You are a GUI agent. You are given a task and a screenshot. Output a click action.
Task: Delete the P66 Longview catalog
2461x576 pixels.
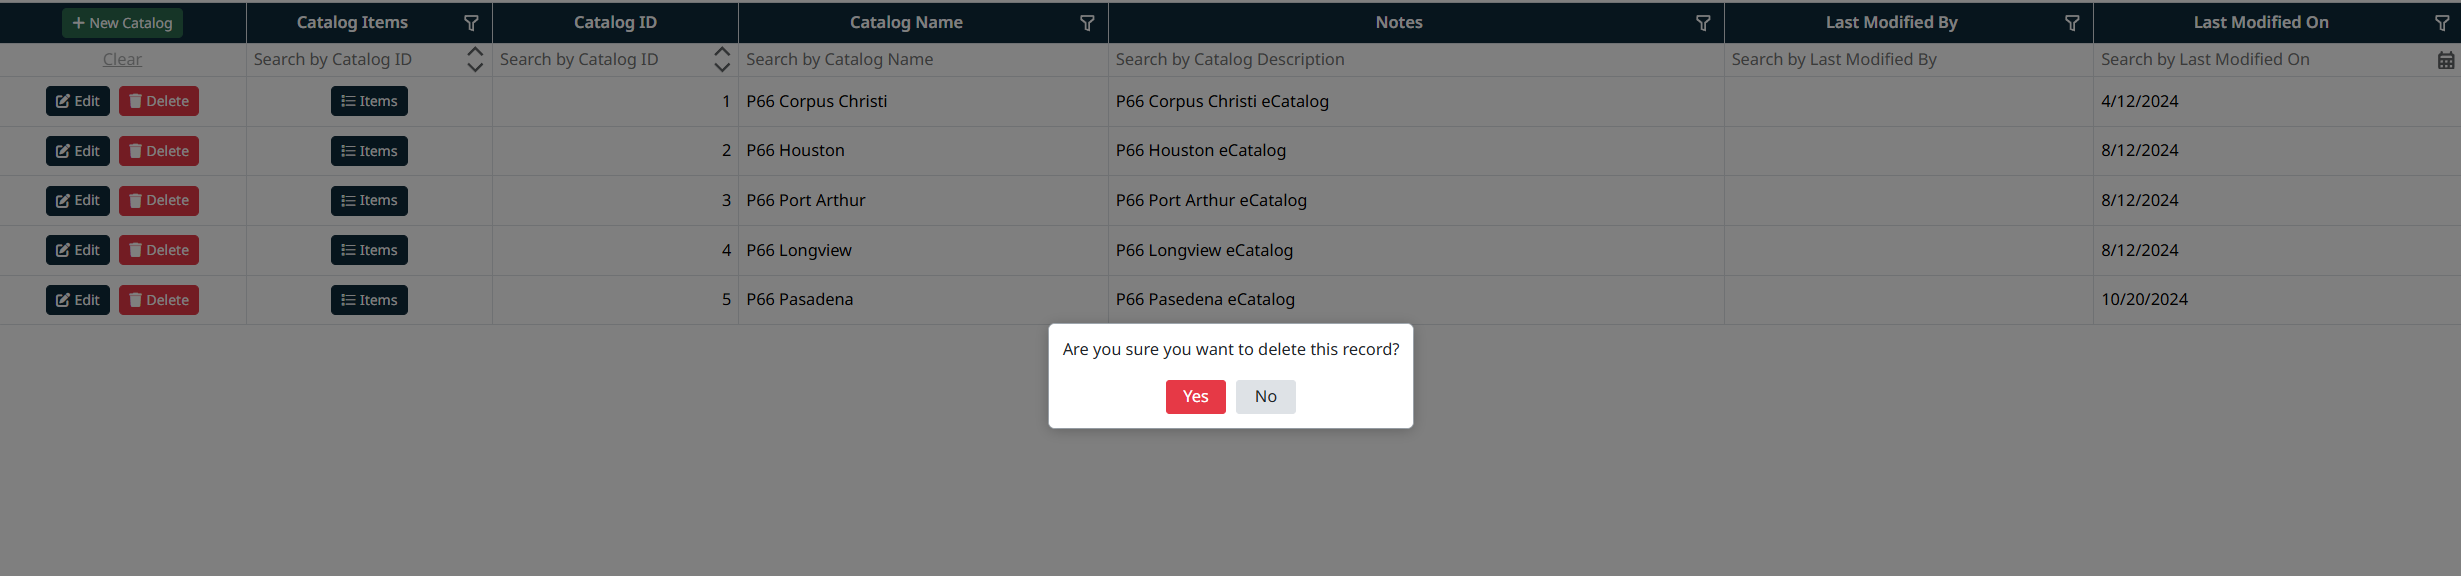point(159,250)
